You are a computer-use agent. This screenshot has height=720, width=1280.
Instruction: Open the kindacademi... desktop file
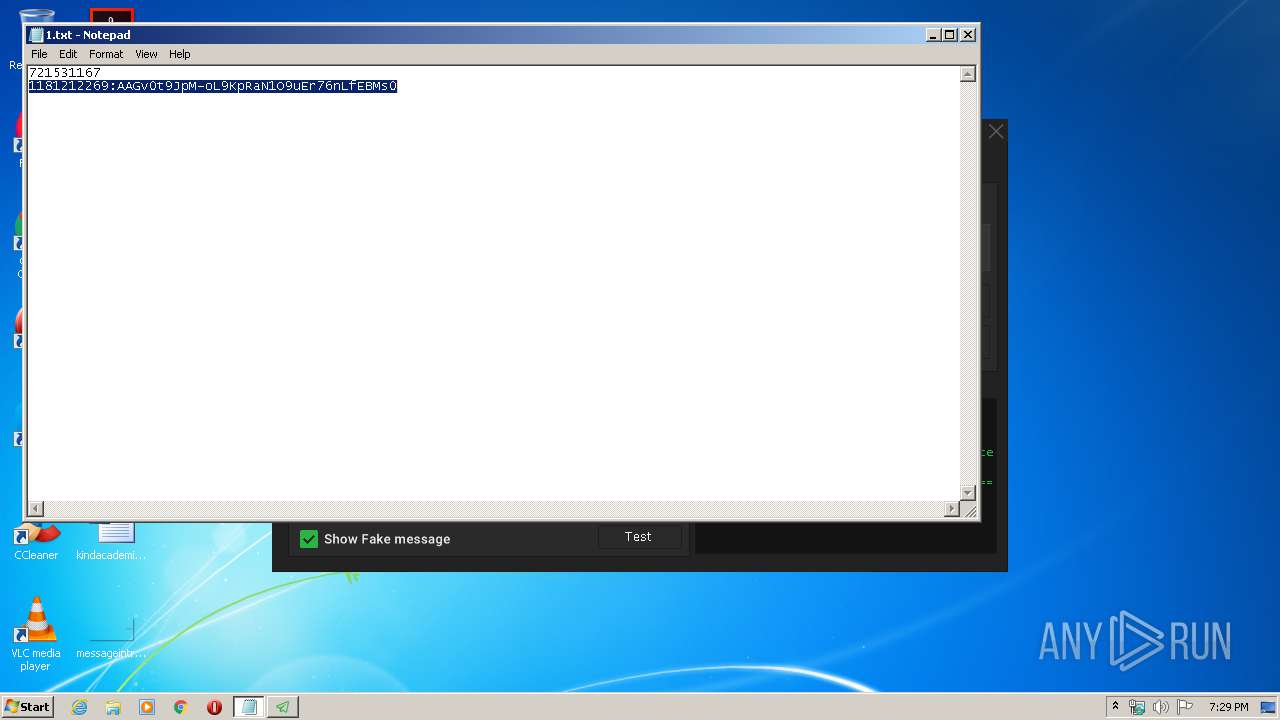click(111, 542)
